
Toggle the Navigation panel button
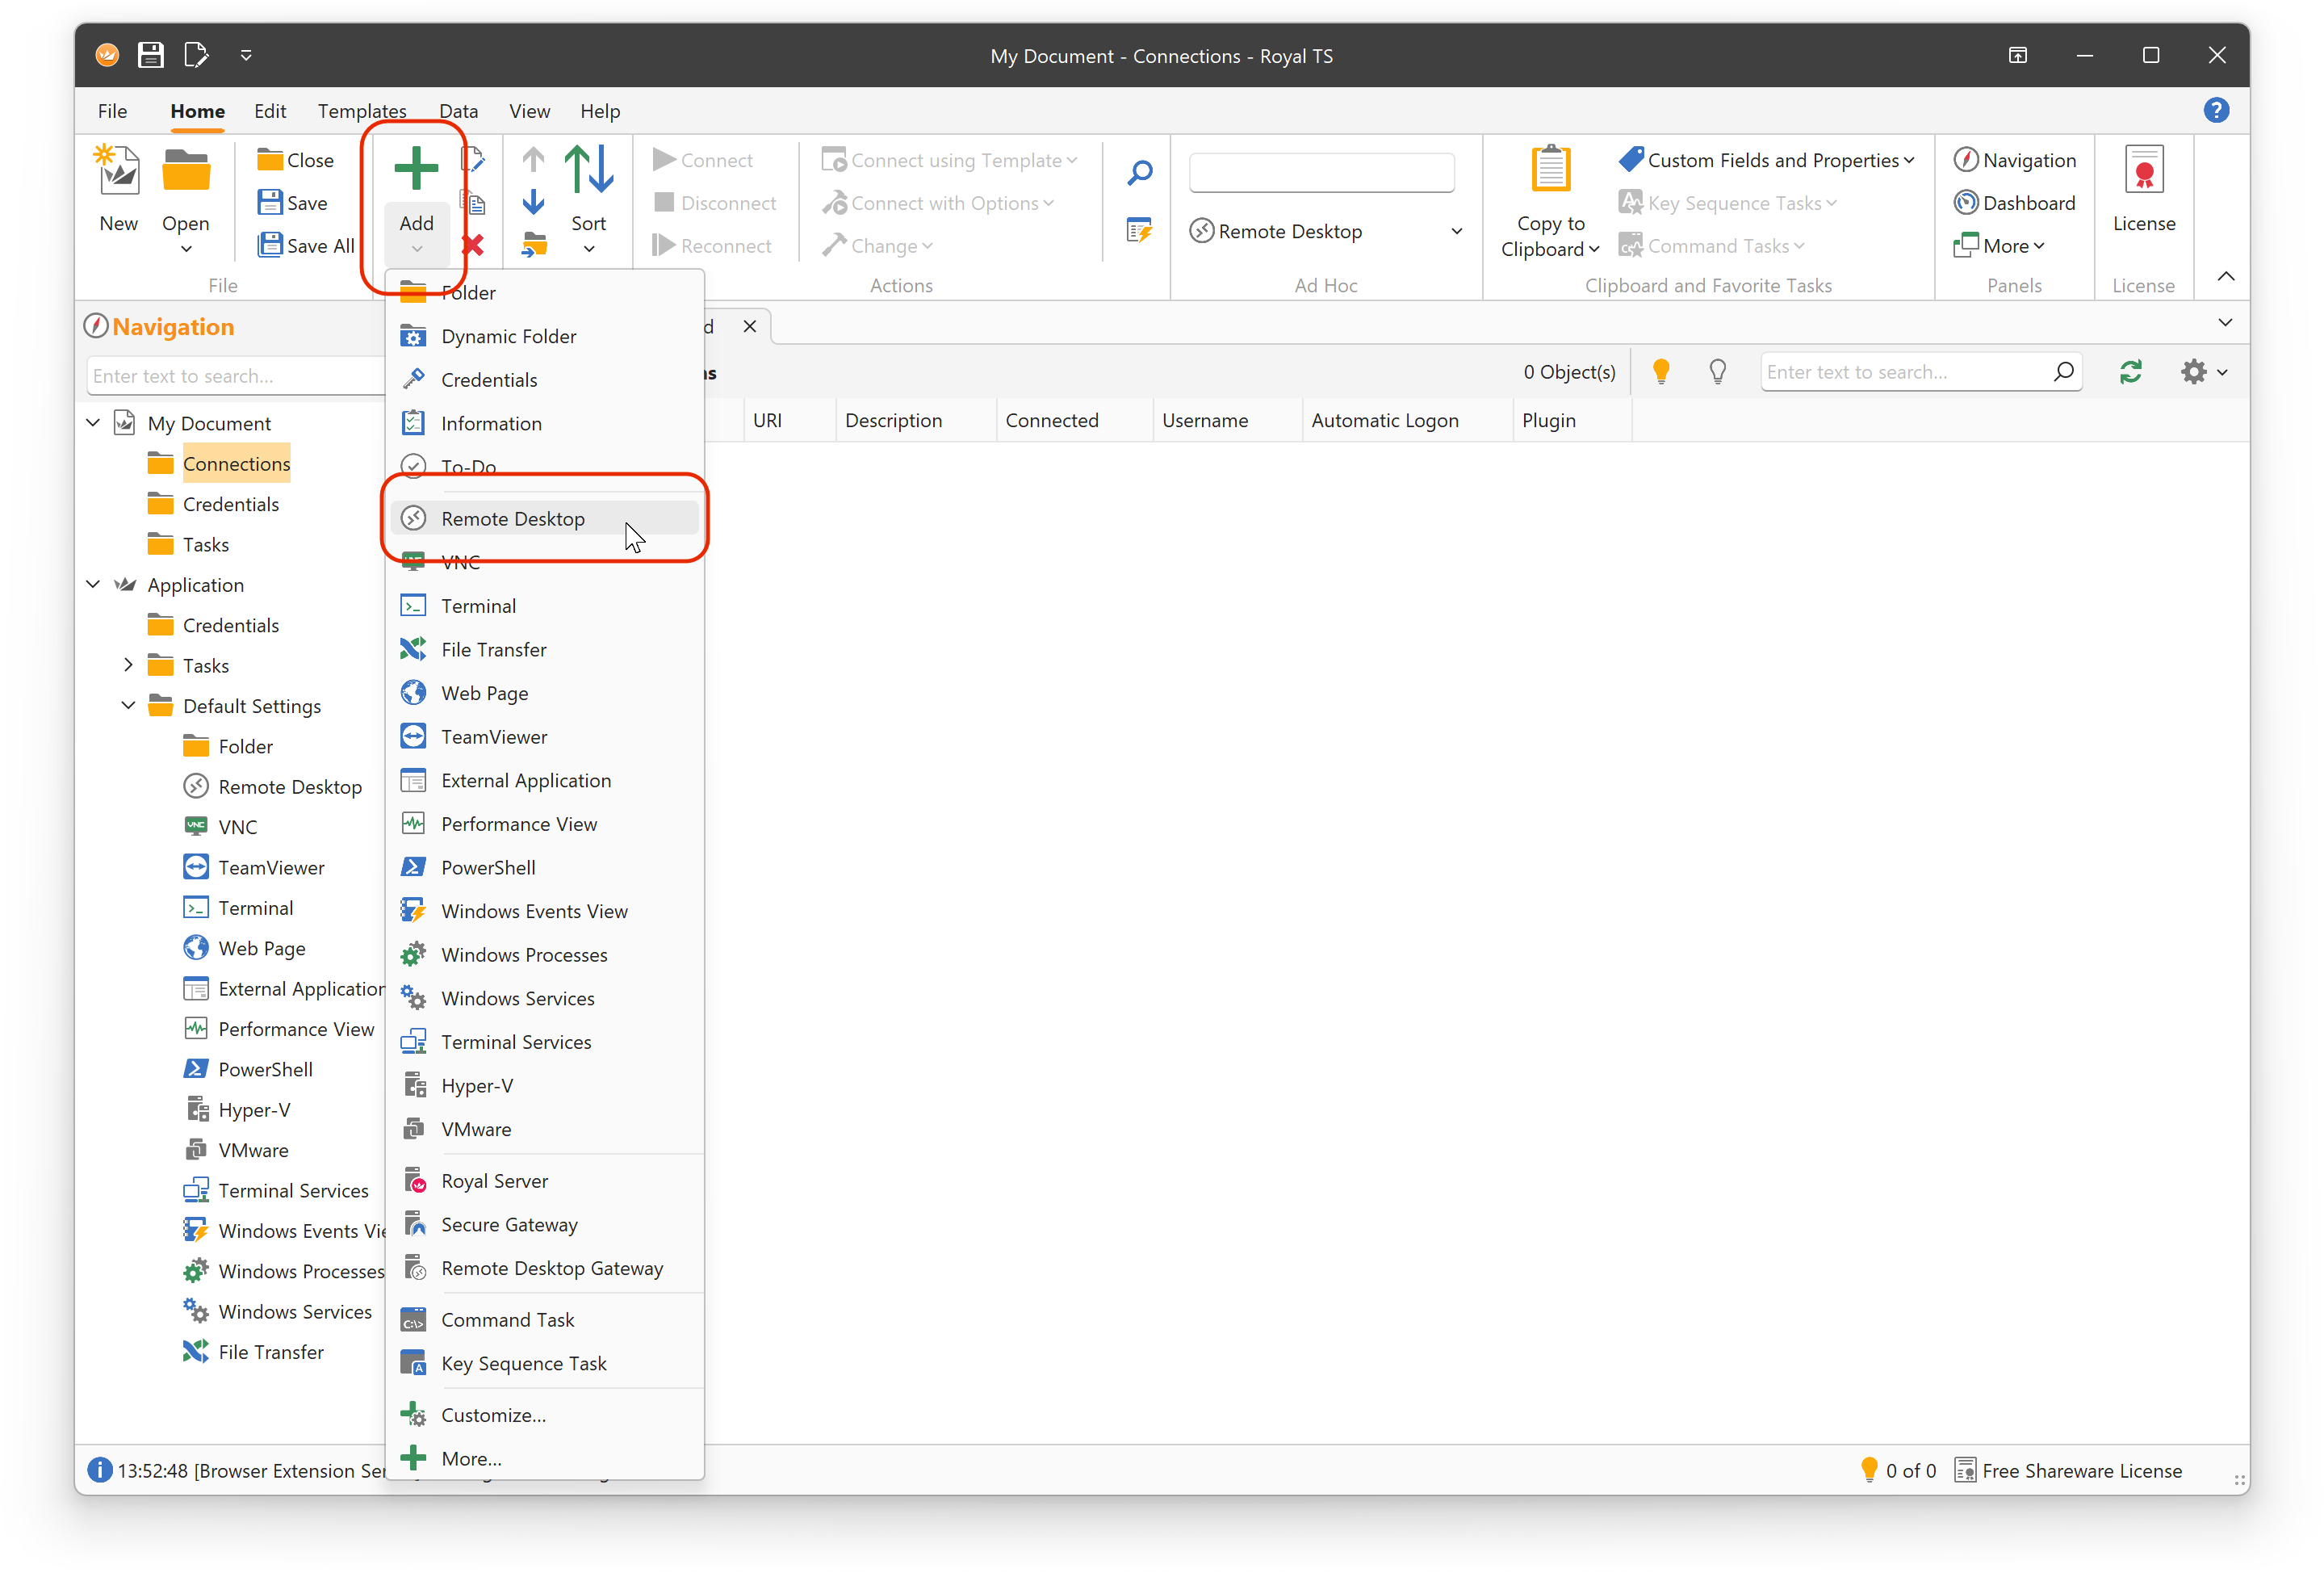tap(2014, 160)
